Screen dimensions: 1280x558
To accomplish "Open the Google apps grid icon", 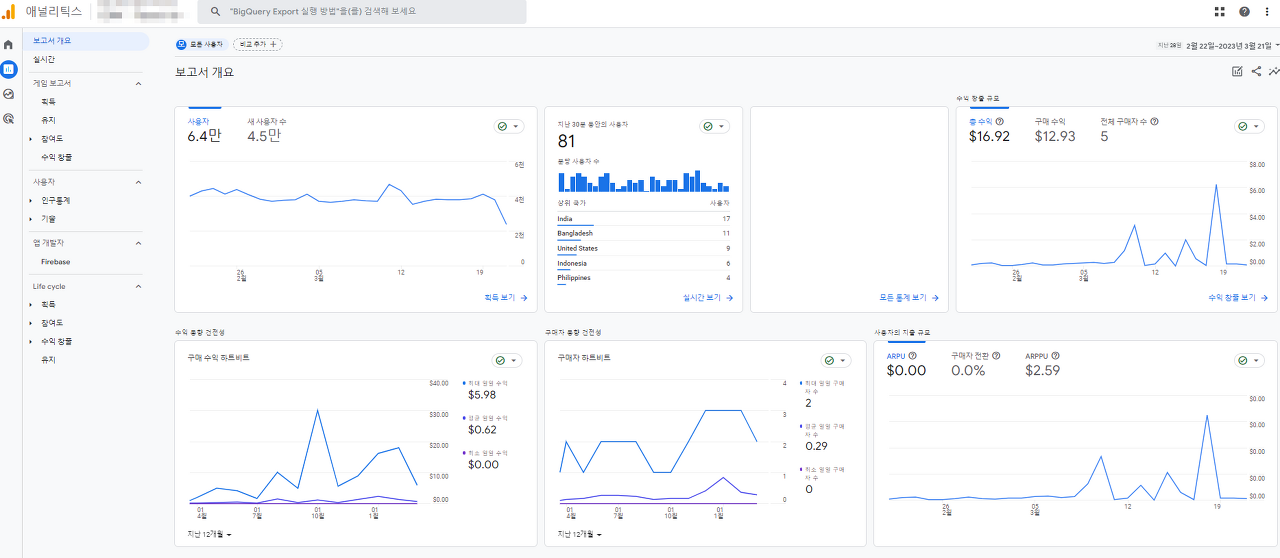I will (1219, 11).
